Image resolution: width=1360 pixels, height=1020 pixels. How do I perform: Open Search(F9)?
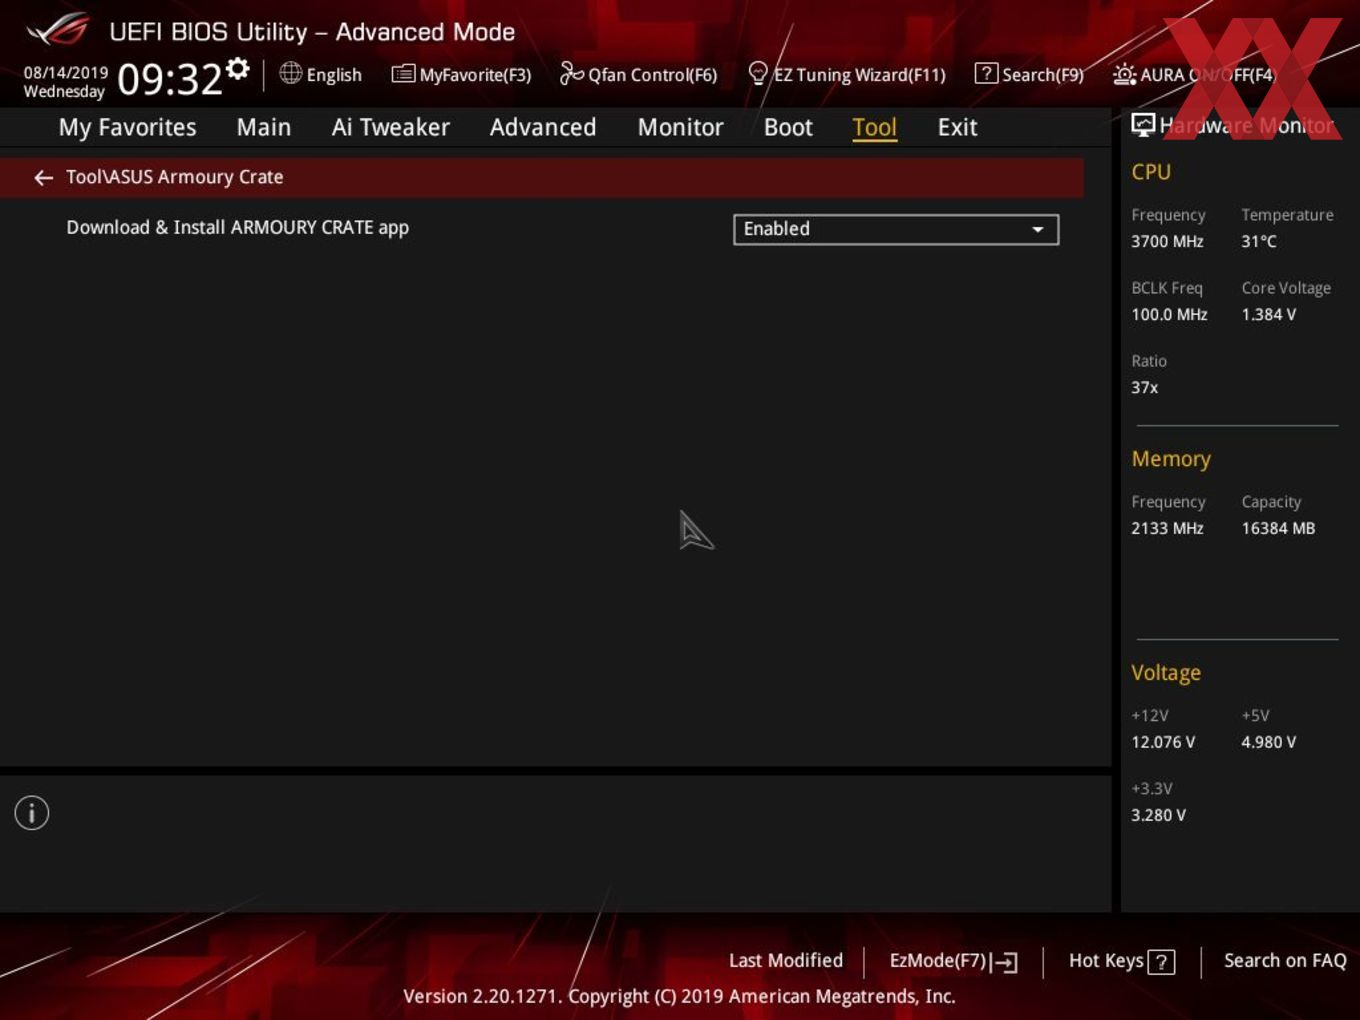click(1030, 74)
